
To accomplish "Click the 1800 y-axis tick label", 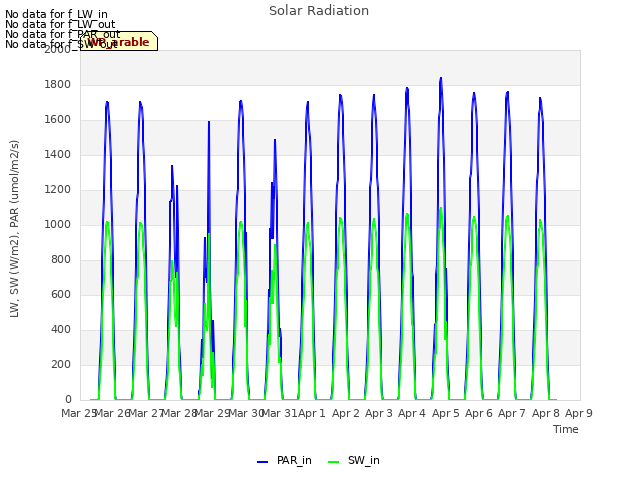I will pos(58,84).
